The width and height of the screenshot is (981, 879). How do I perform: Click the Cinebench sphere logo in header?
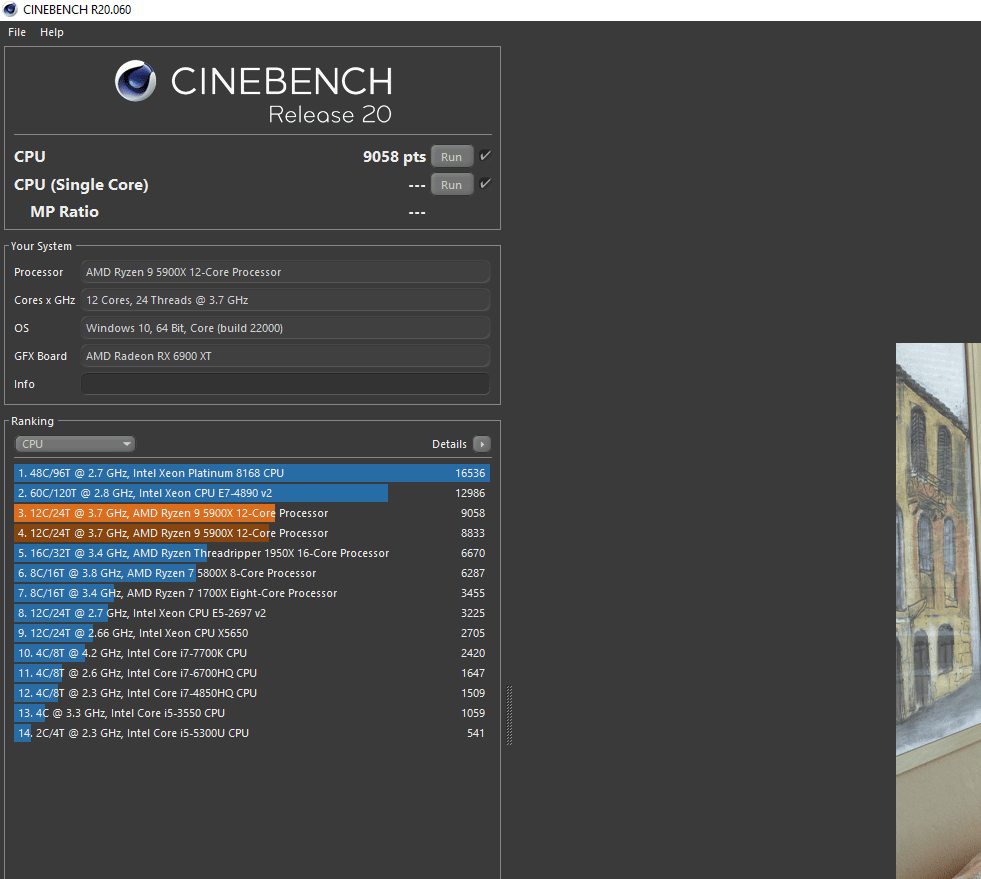[135, 81]
